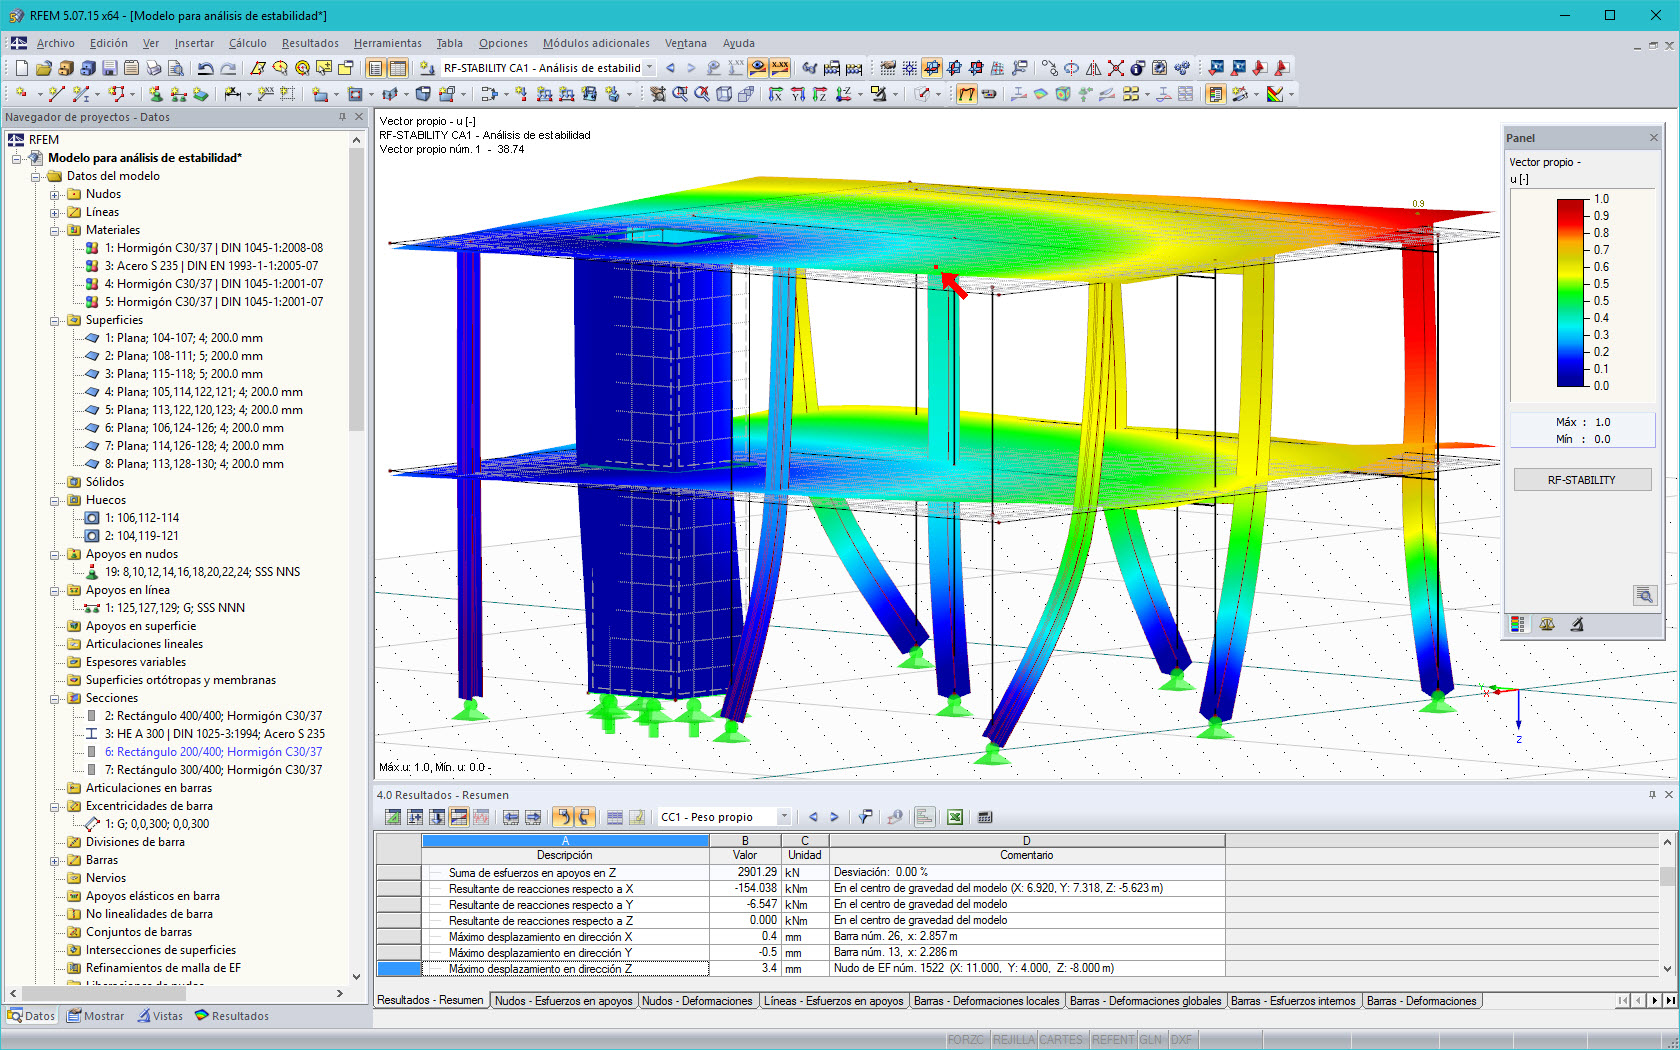The image size is (1680, 1050).
Task: Click the Print icon in the toolbar
Action: tap(153, 68)
